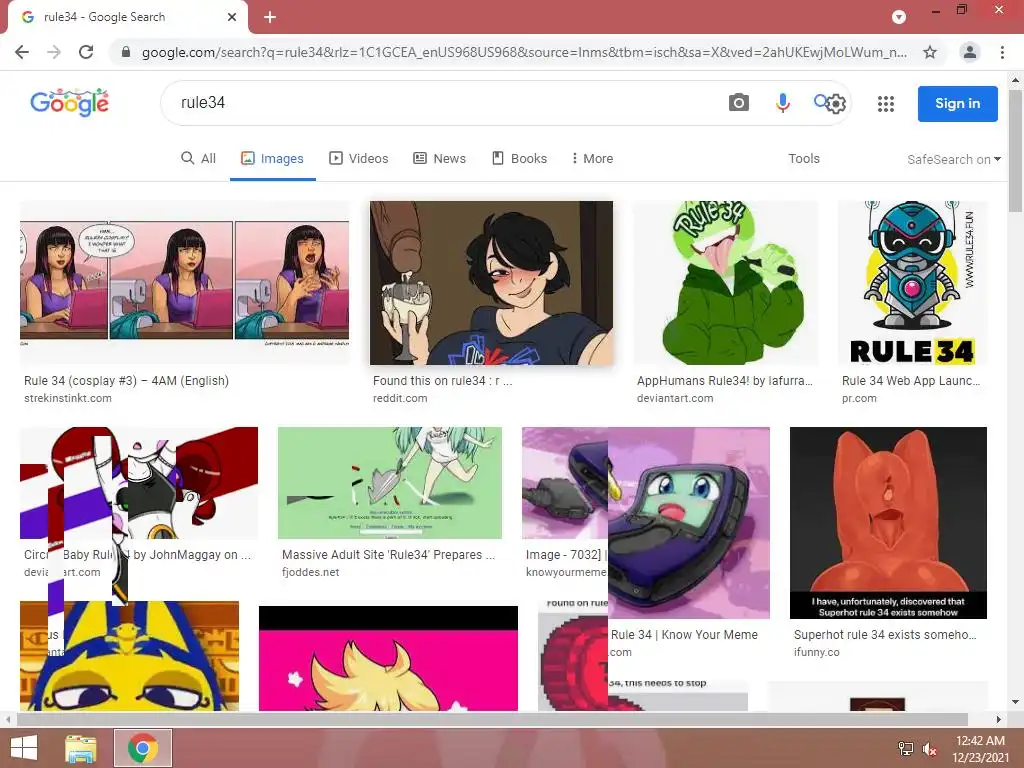Click the vertical scrollbar up arrow

[x=1016, y=80]
